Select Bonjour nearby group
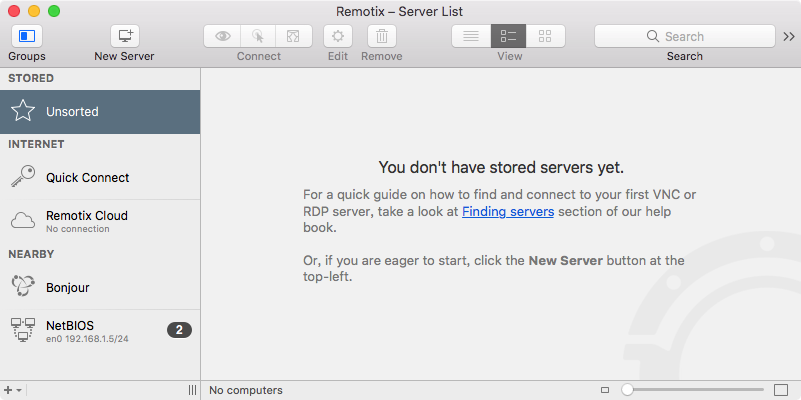801x400 pixels. pyautogui.click(x=100, y=288)
